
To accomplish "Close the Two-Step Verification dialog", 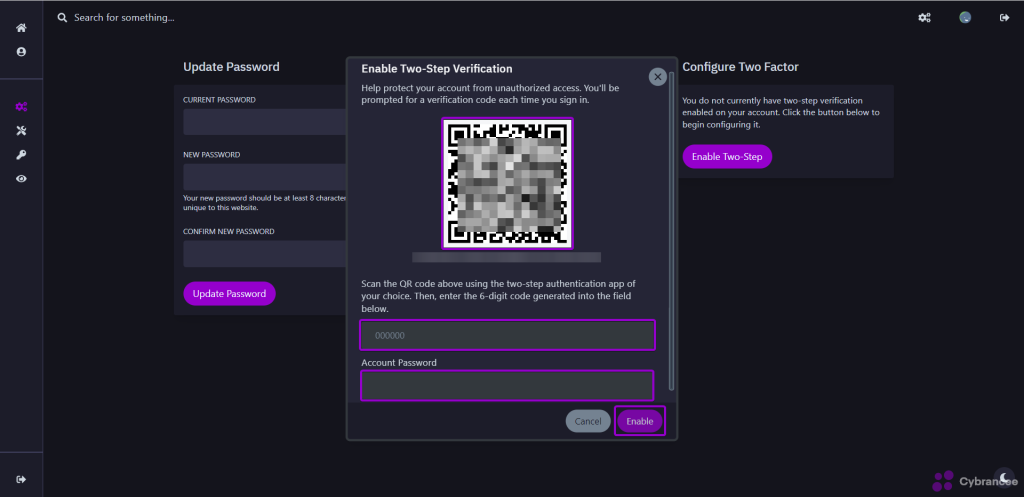I will click(x=658, y=77).
